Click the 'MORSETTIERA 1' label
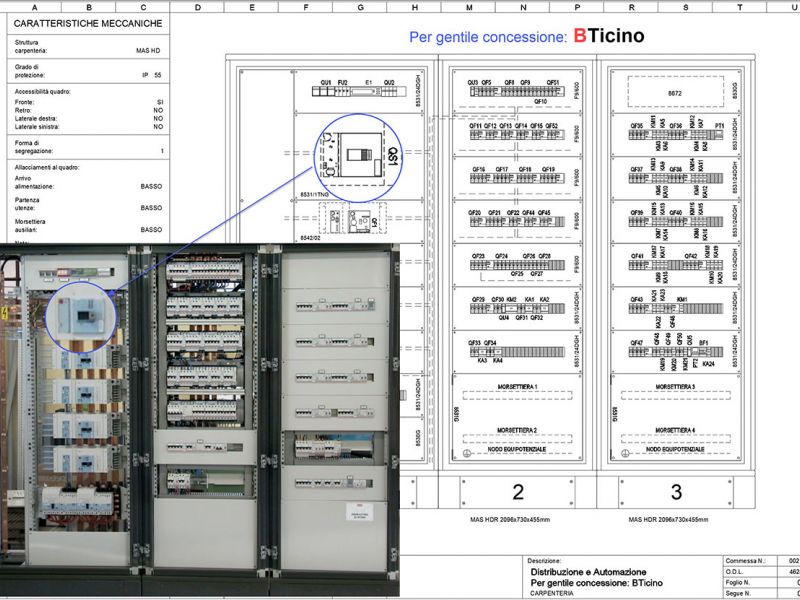 tap(517, 387)
